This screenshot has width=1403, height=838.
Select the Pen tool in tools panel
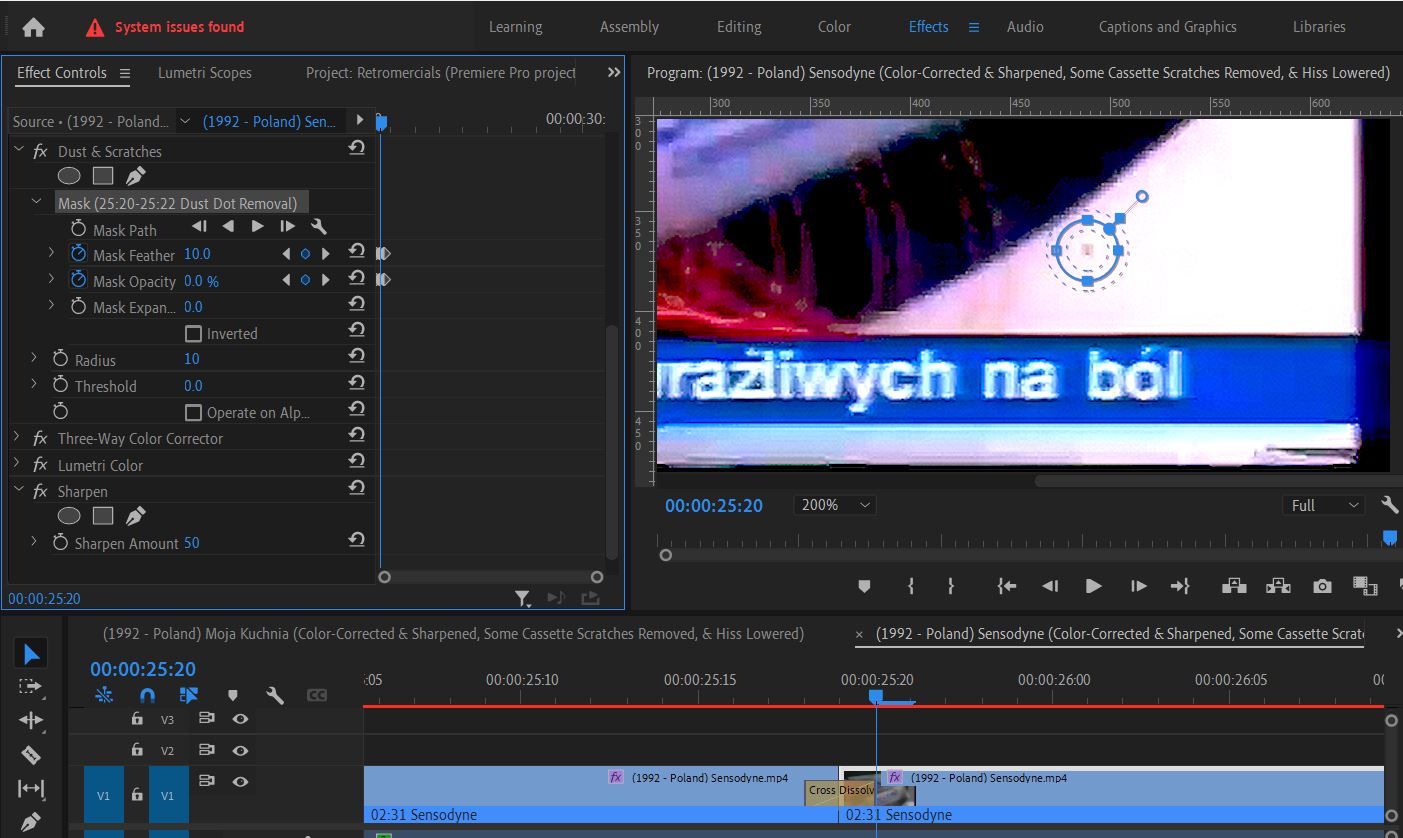pos(31,823)
